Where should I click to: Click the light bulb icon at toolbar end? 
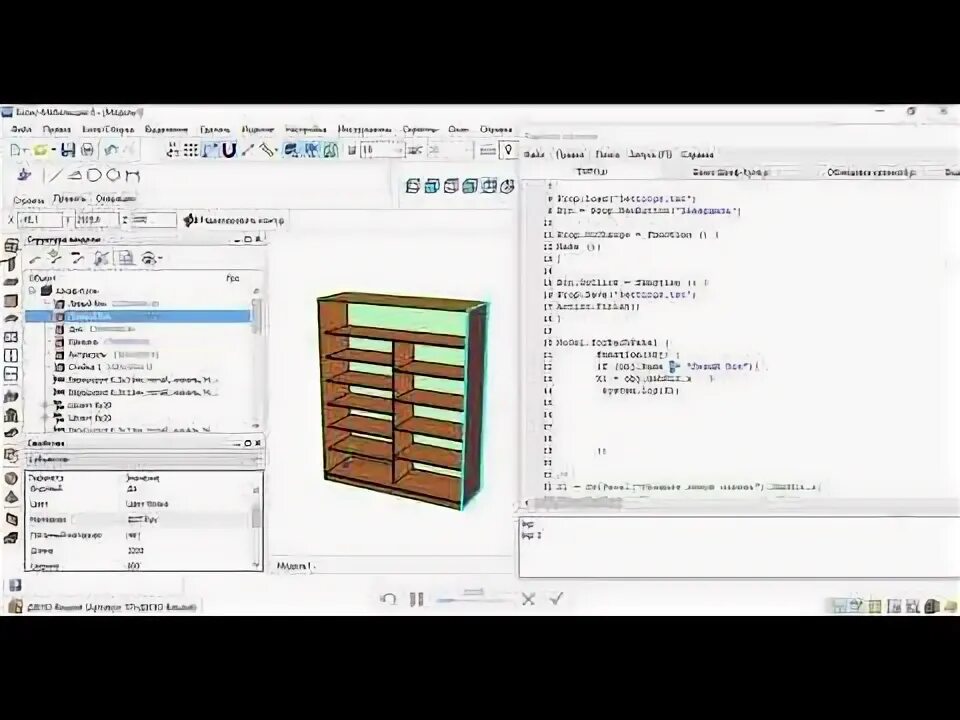pos(508,151)
